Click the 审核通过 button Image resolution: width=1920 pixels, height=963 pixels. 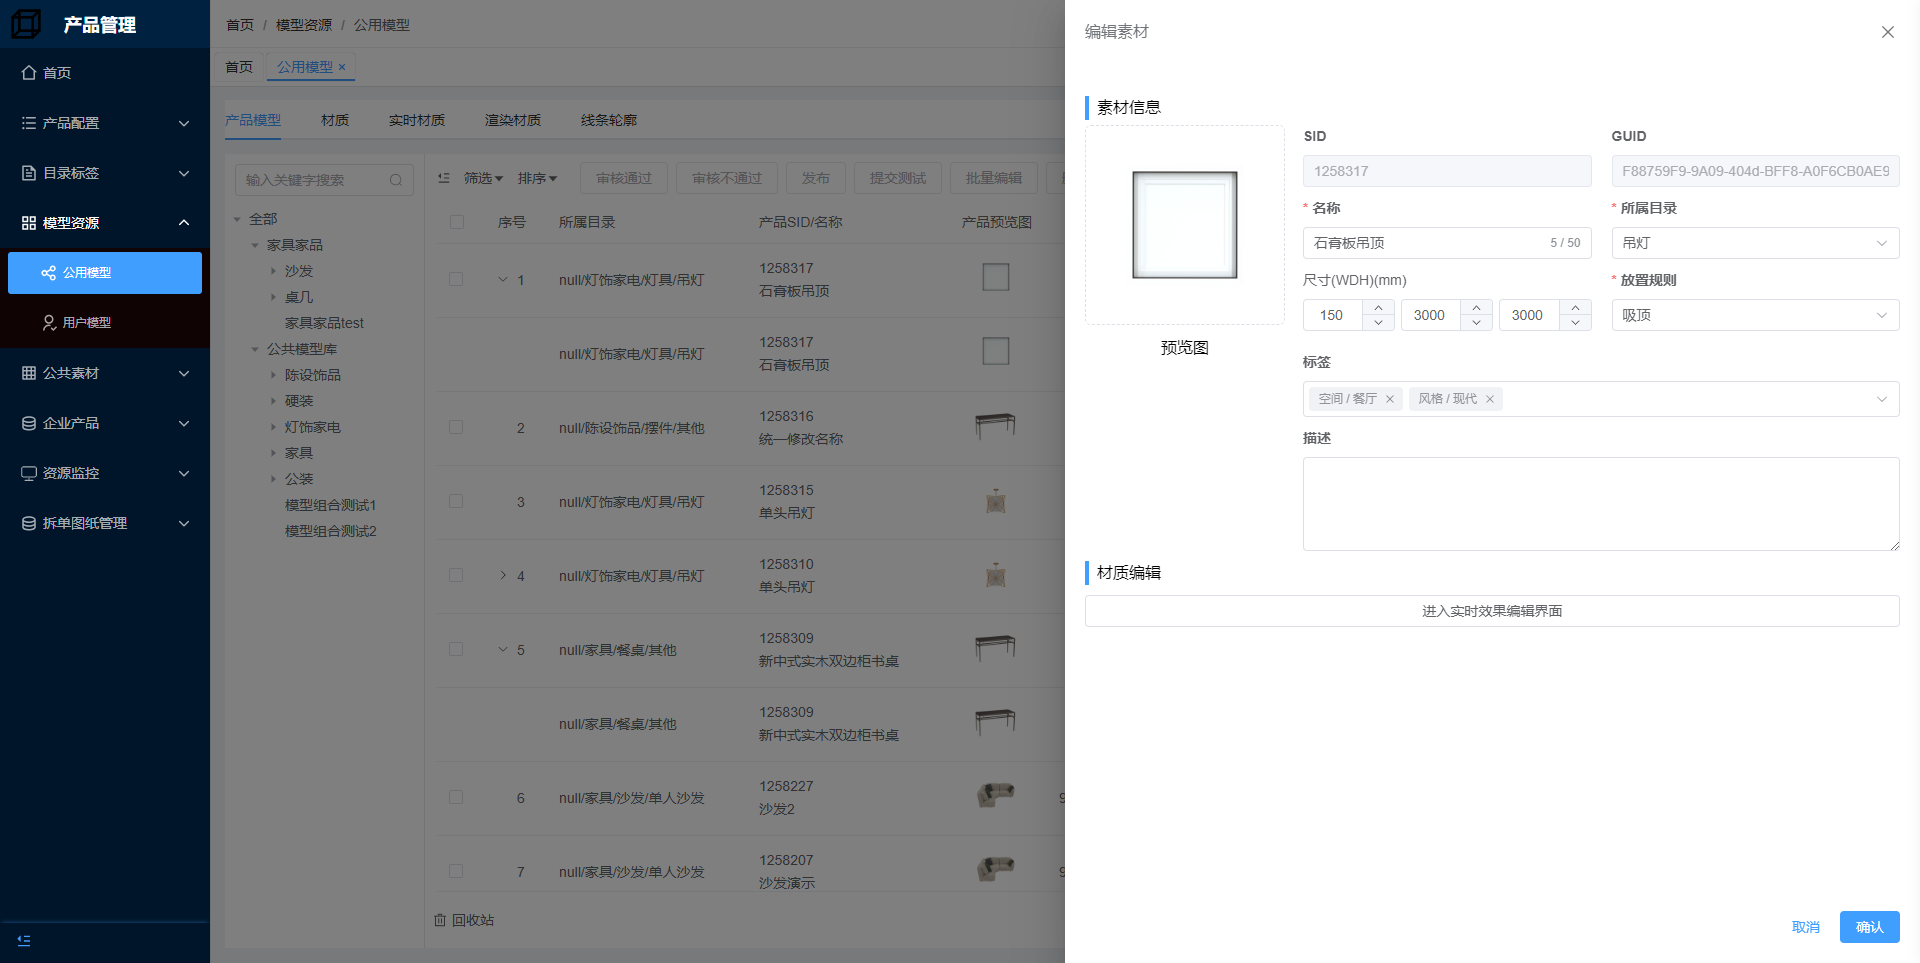tap(624, 178)
